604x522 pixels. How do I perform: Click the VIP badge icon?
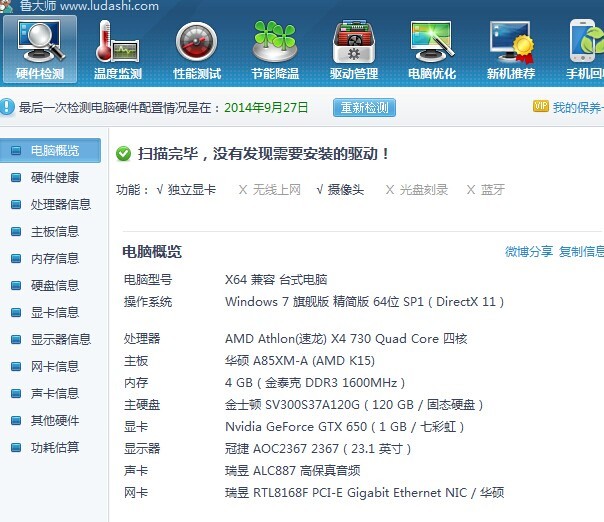pos(541,106)
